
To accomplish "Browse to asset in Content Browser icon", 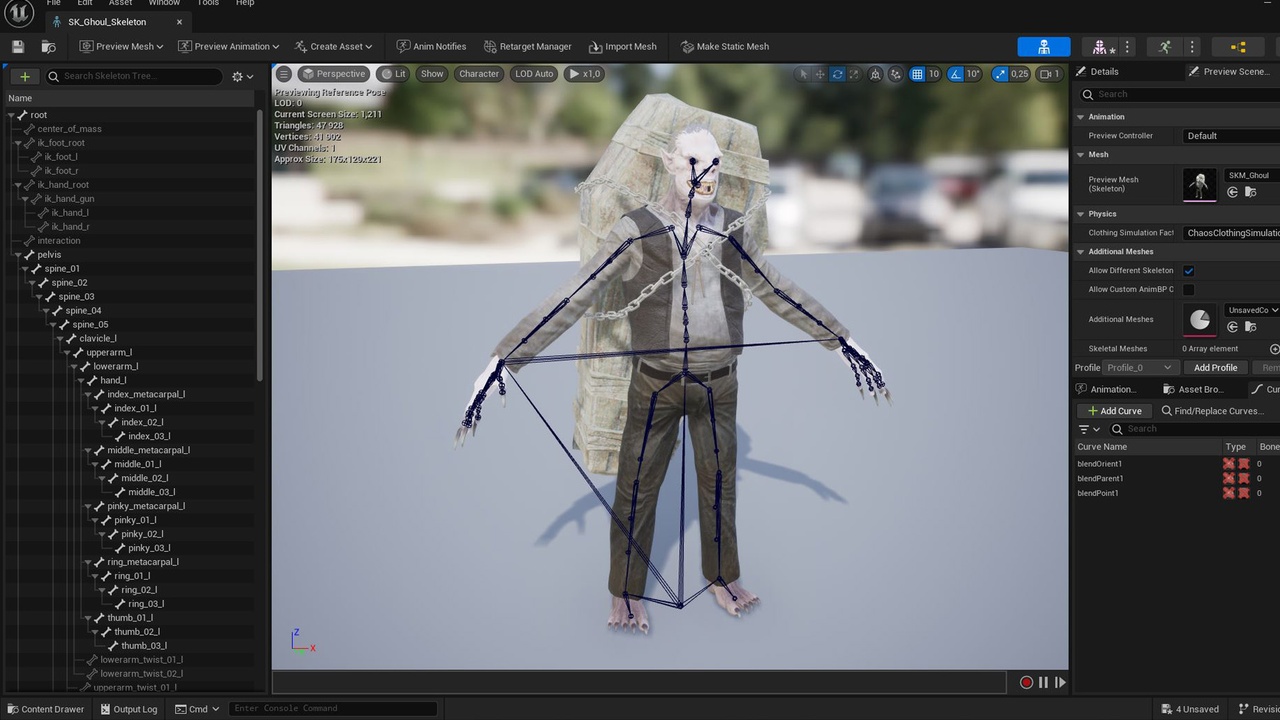I will point(48,46).
